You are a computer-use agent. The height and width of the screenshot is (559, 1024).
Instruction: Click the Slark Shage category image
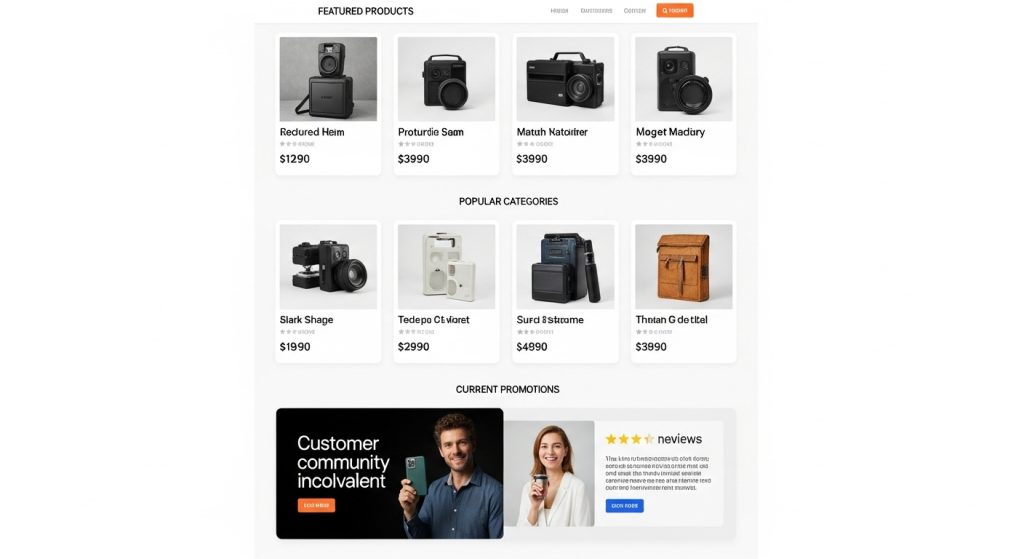pyautogui.click(x=328, y=266)
